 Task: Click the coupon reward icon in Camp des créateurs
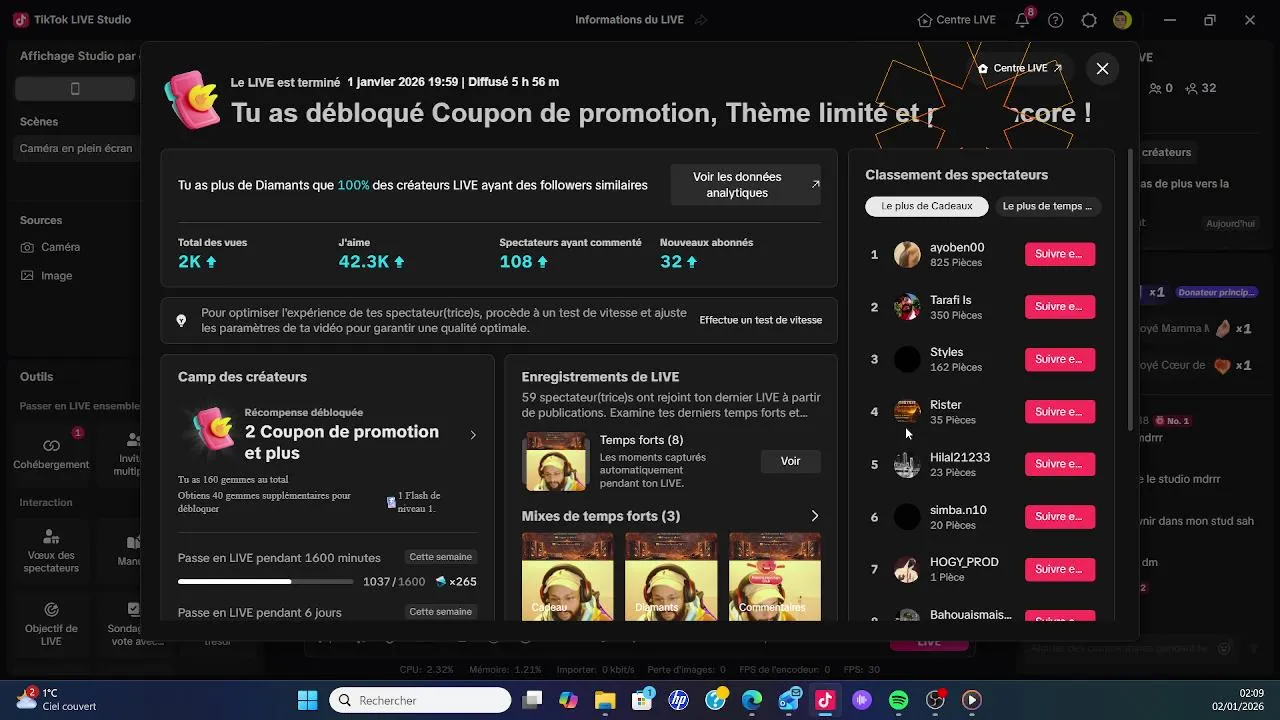point(213,432)
